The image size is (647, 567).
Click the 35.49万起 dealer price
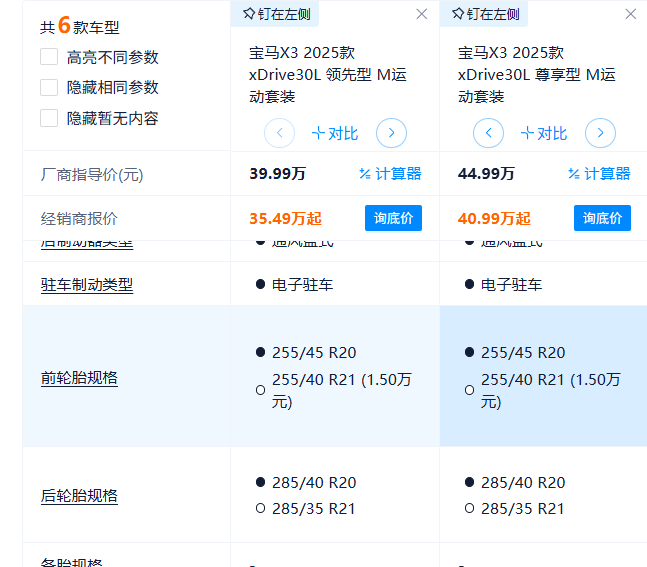point(285,218)
